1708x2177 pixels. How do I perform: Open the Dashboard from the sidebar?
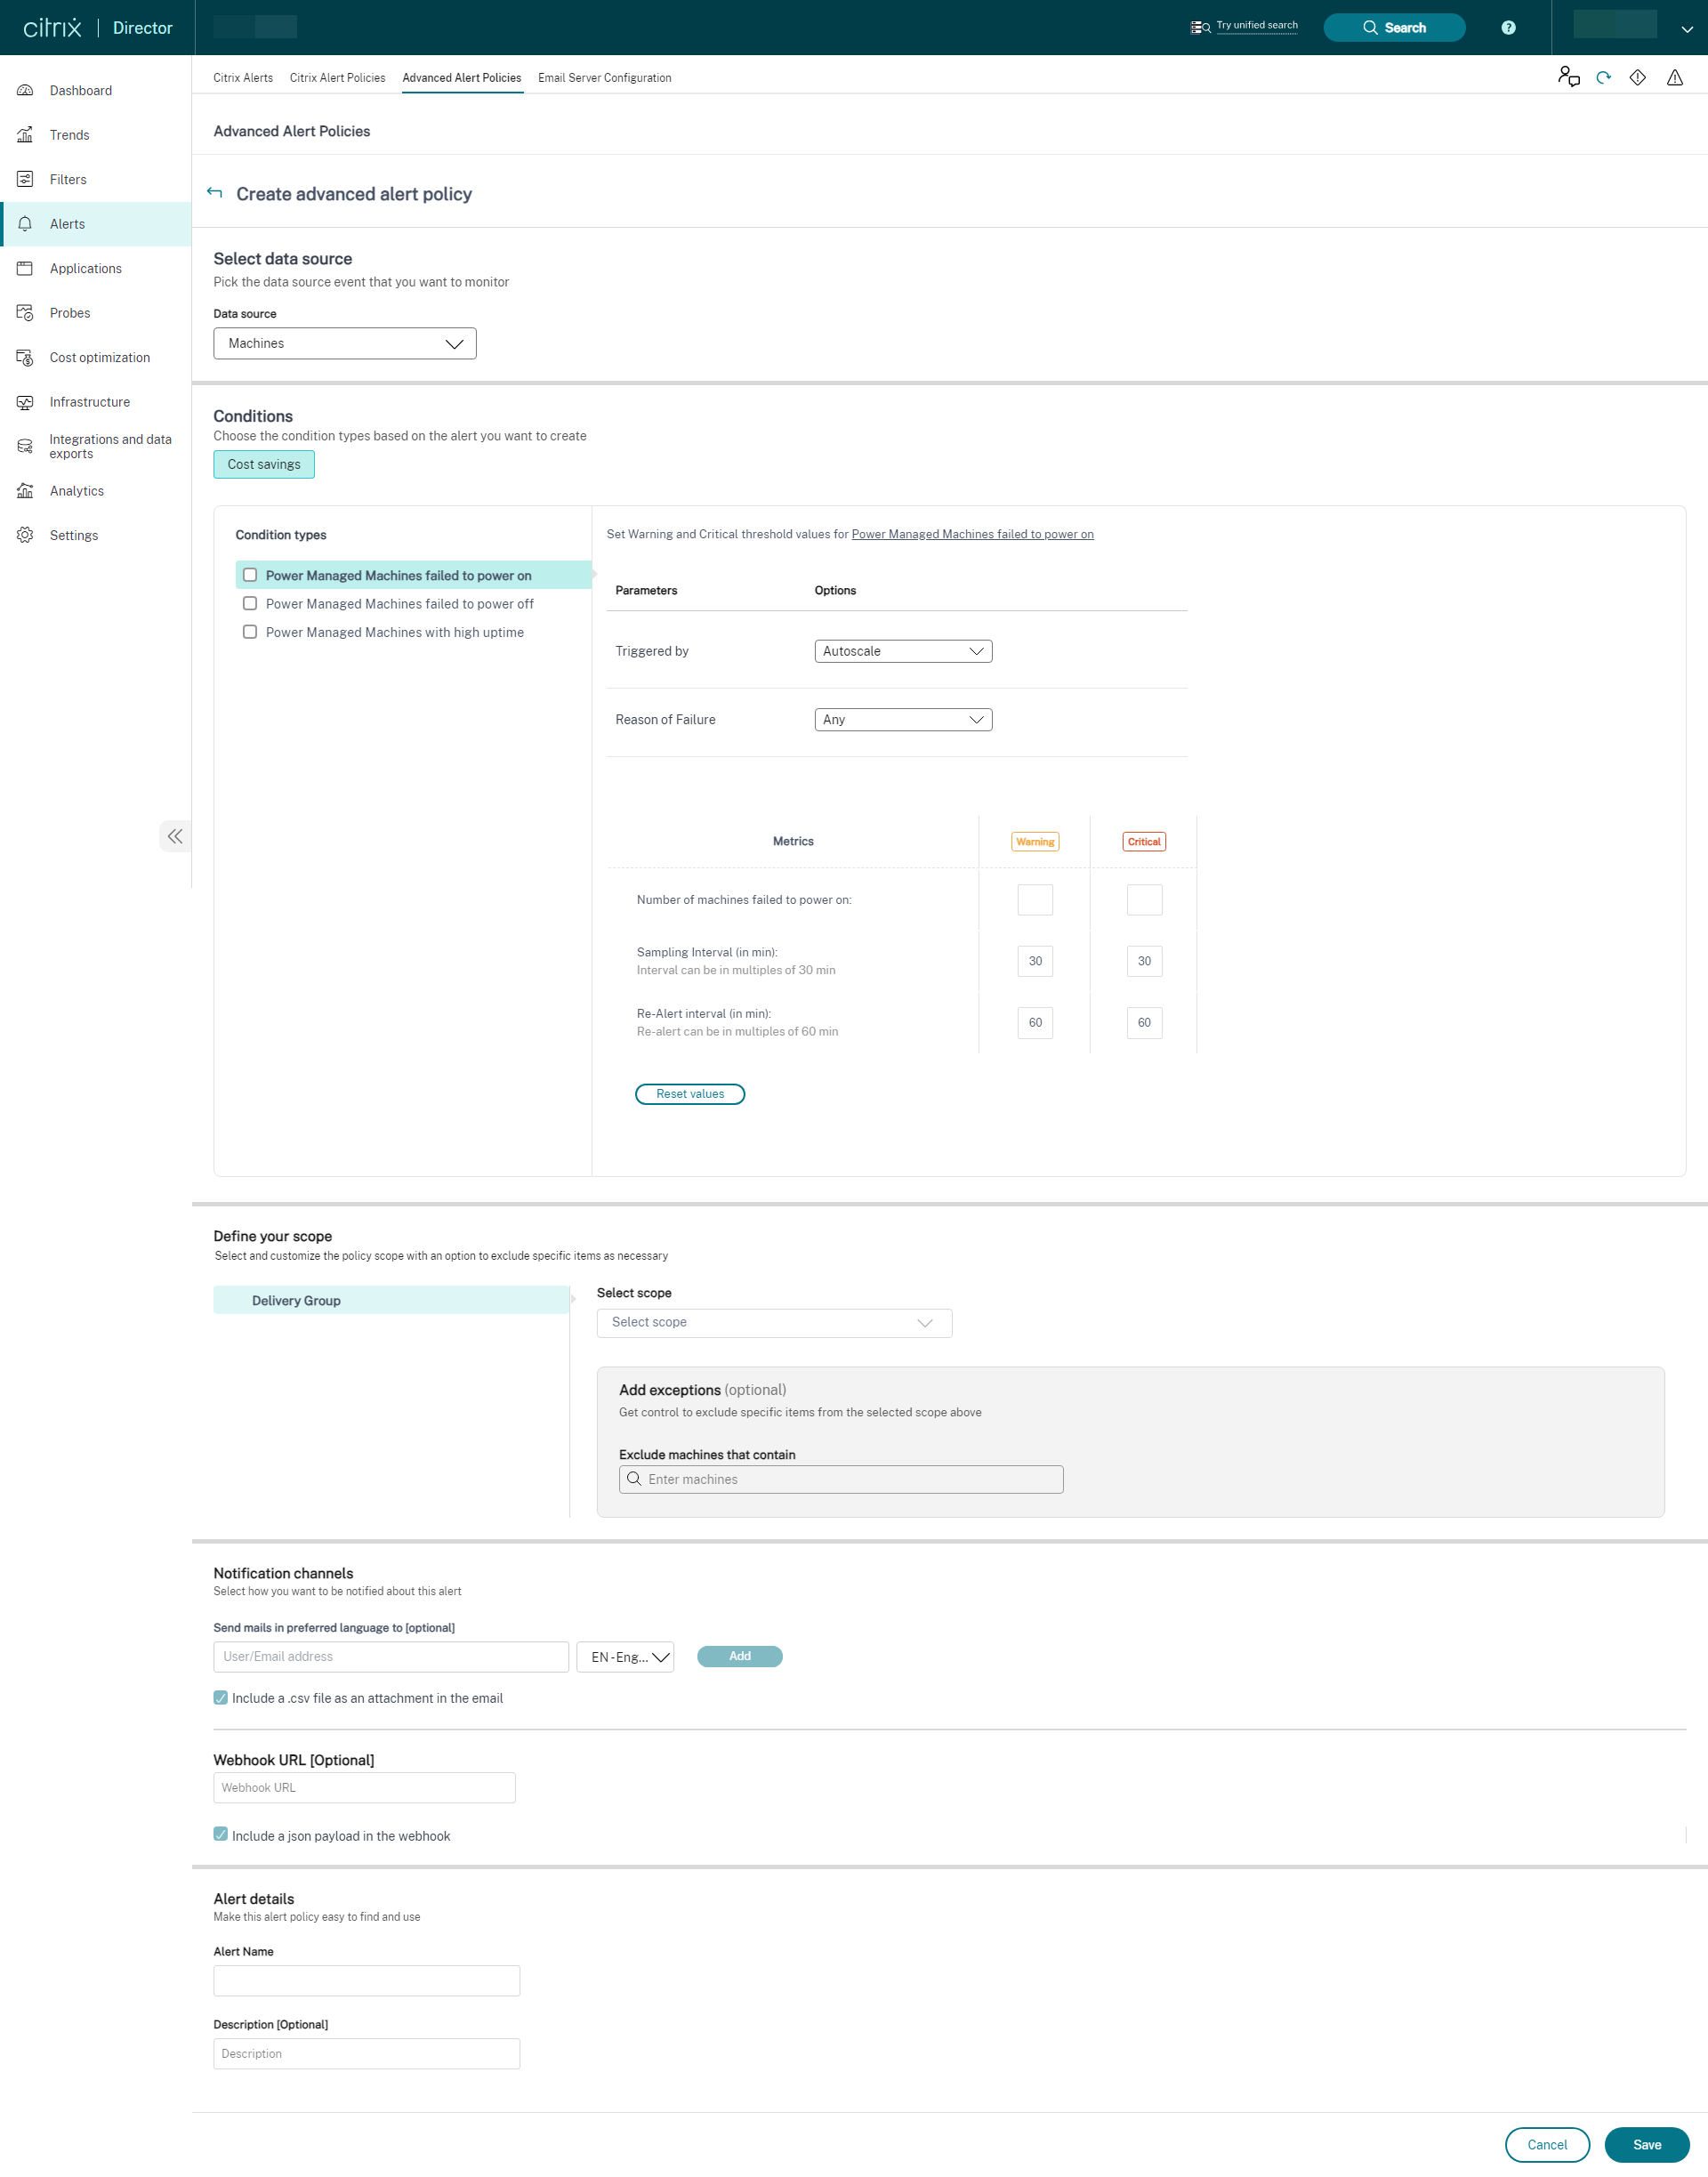81,90
